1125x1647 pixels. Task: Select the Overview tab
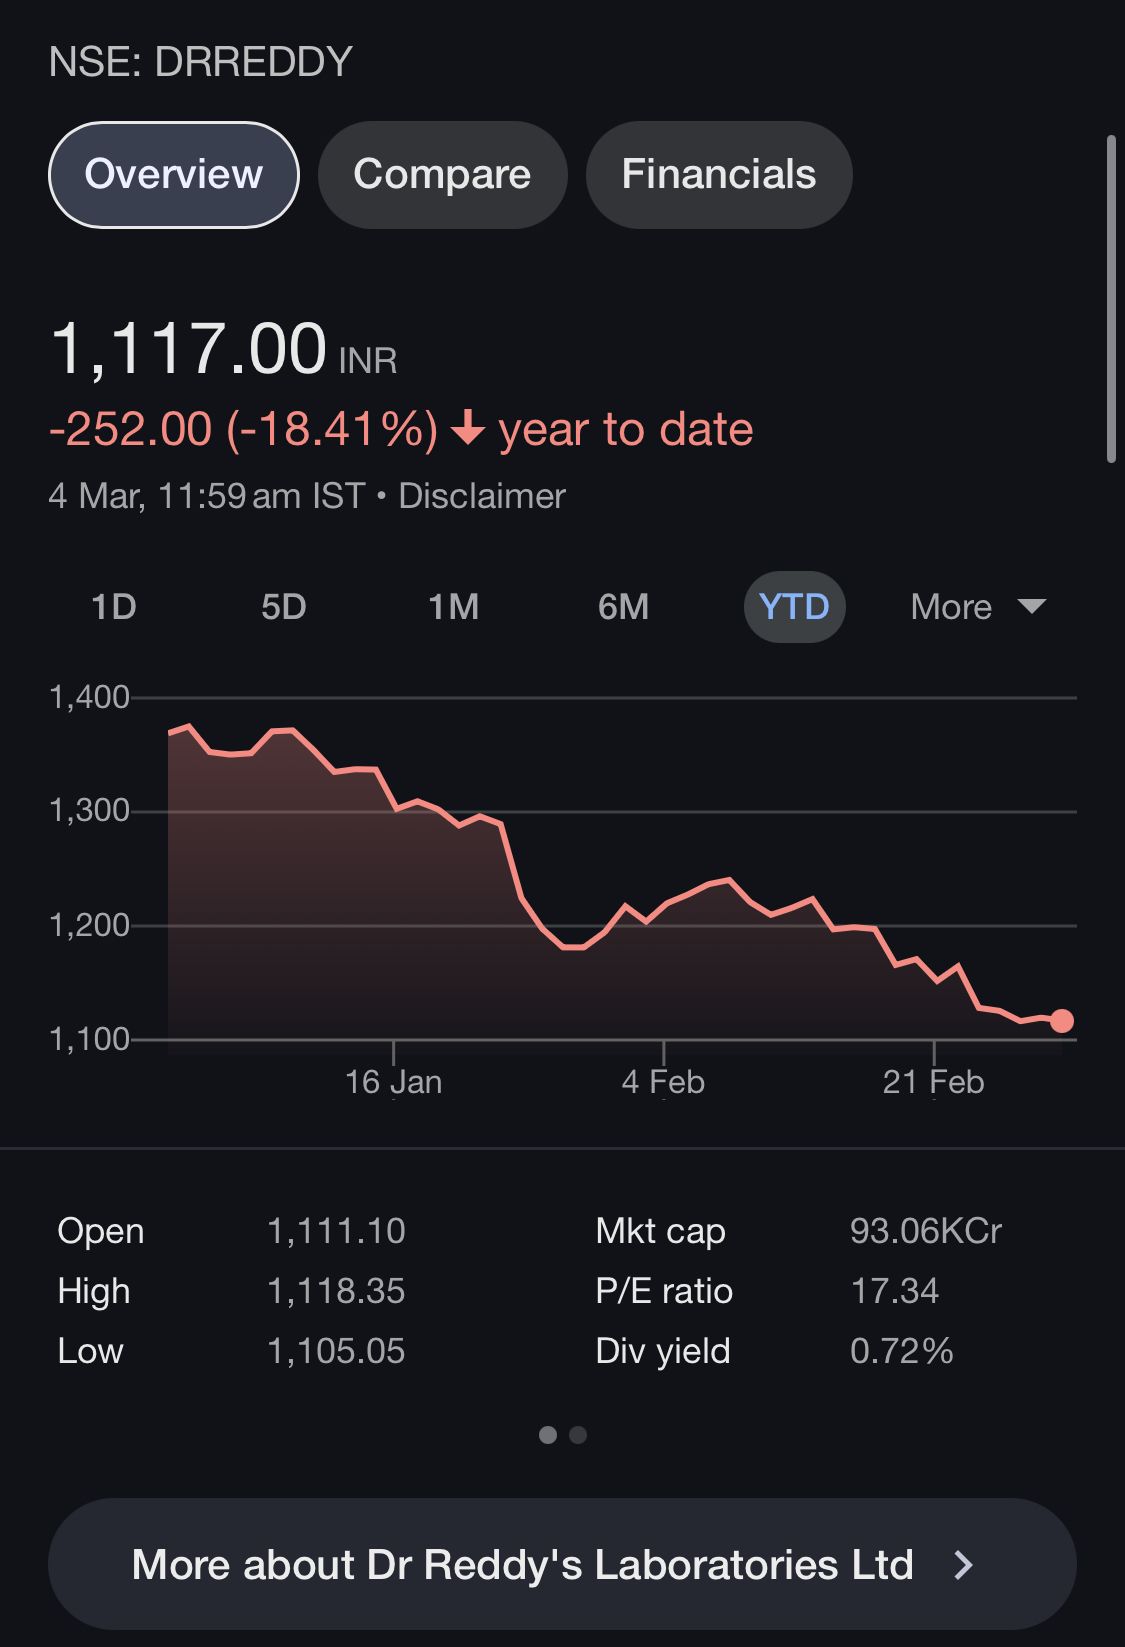[x=174, y=175]
